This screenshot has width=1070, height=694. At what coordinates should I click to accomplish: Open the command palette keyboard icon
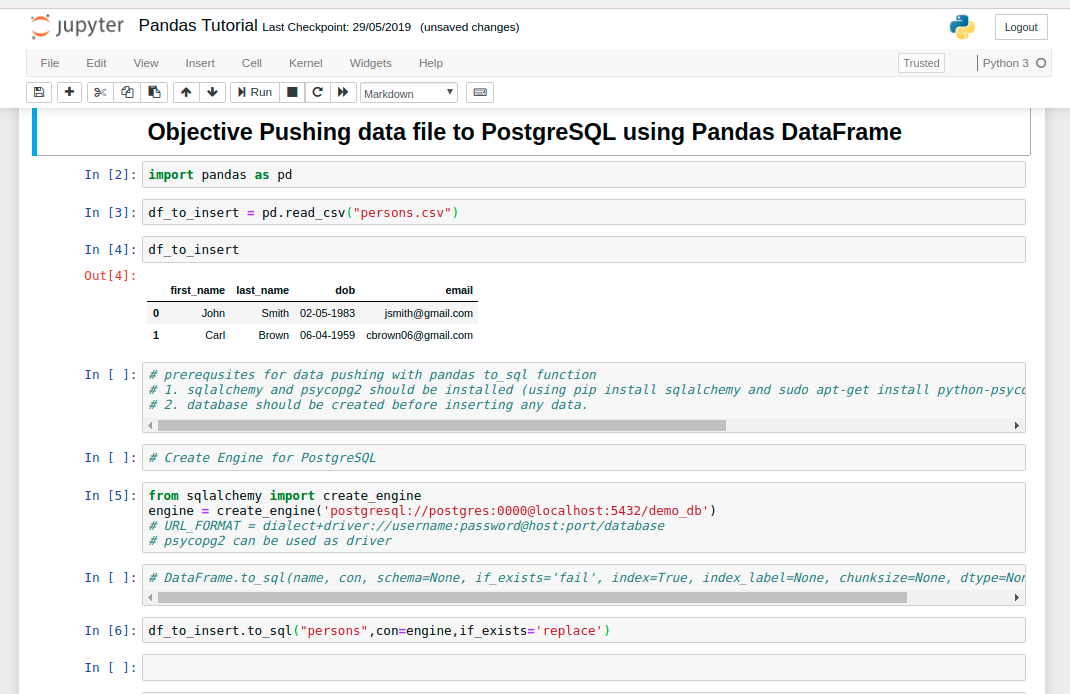point(480,92)
